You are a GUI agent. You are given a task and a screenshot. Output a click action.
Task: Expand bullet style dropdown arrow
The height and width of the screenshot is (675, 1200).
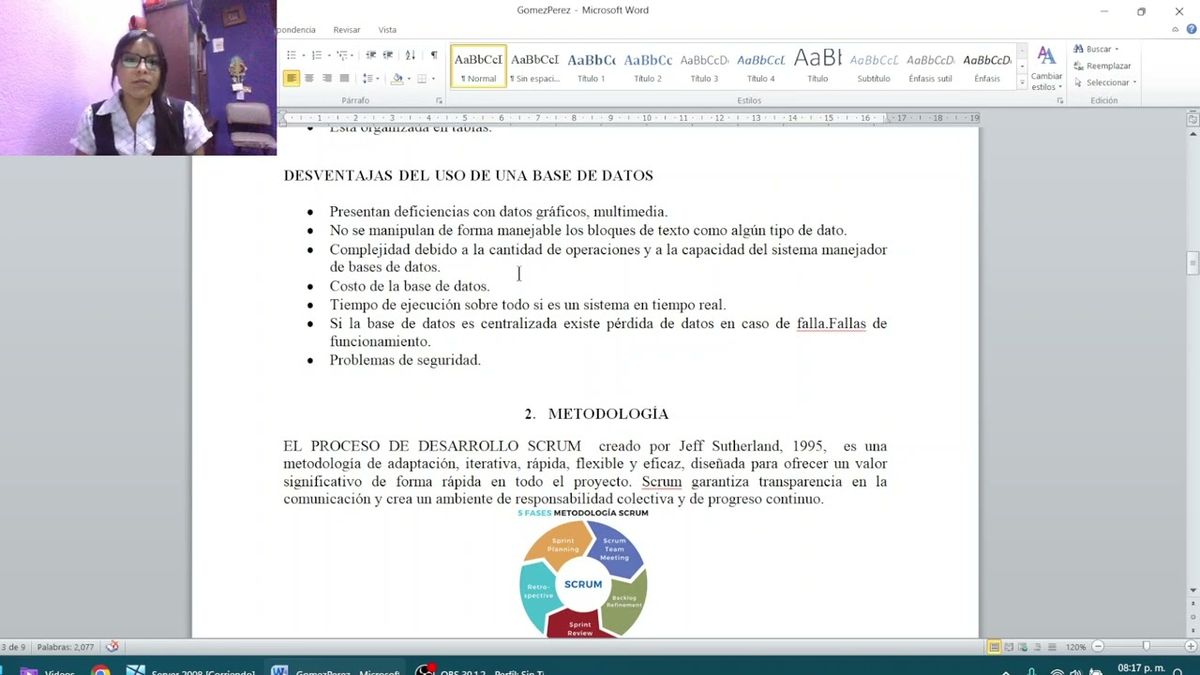click(x=304, y=55)
